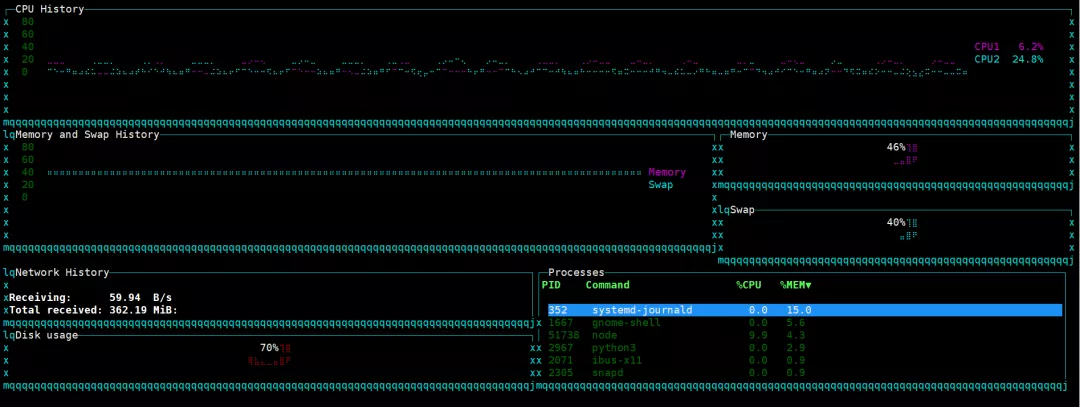The width and height of the screenshot is (1080, 407).
Task: Click the 4.3 %MEM value of node
Action: point(796,335)
